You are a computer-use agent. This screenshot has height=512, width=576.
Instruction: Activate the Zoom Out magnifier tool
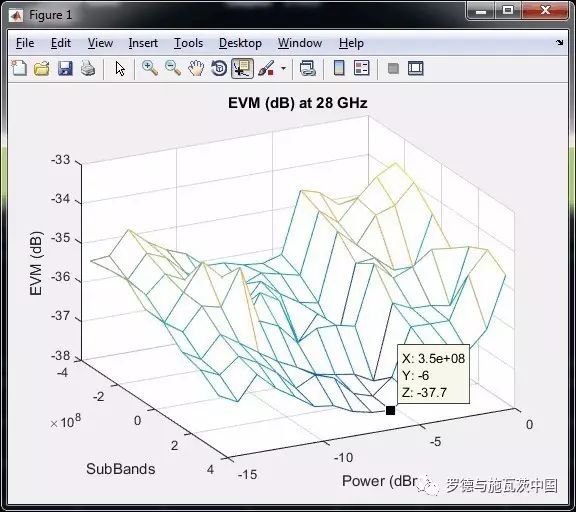tap(173, 68)
